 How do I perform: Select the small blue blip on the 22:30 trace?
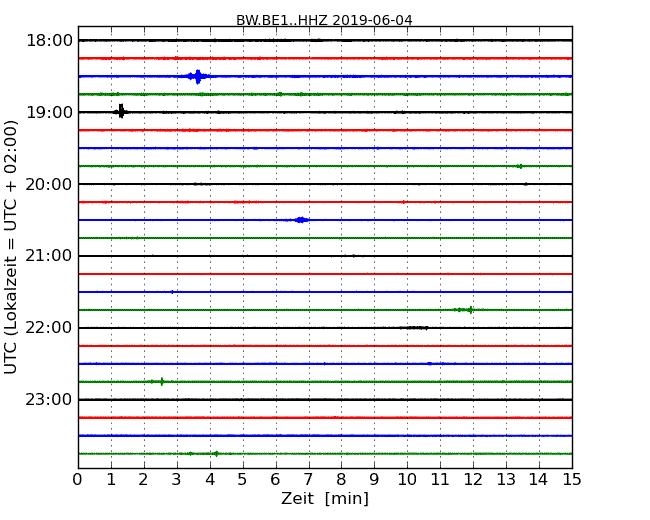[429, 364]
